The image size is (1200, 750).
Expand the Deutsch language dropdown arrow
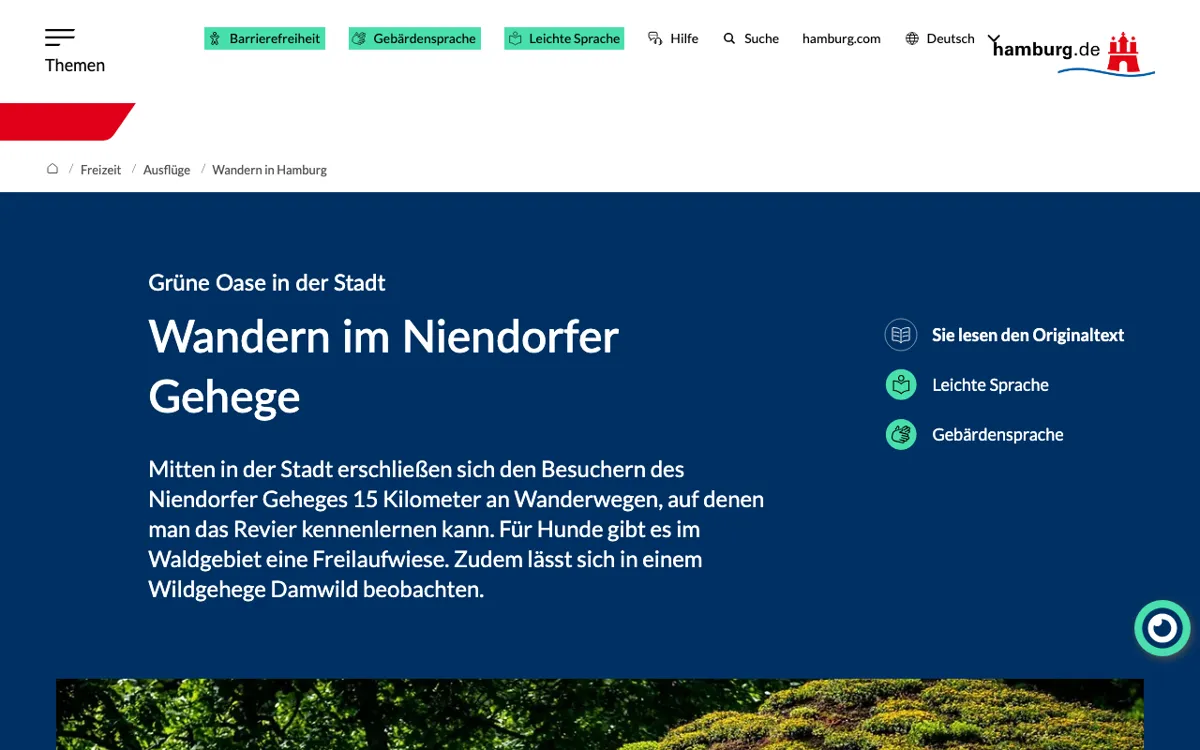point(994,40)
